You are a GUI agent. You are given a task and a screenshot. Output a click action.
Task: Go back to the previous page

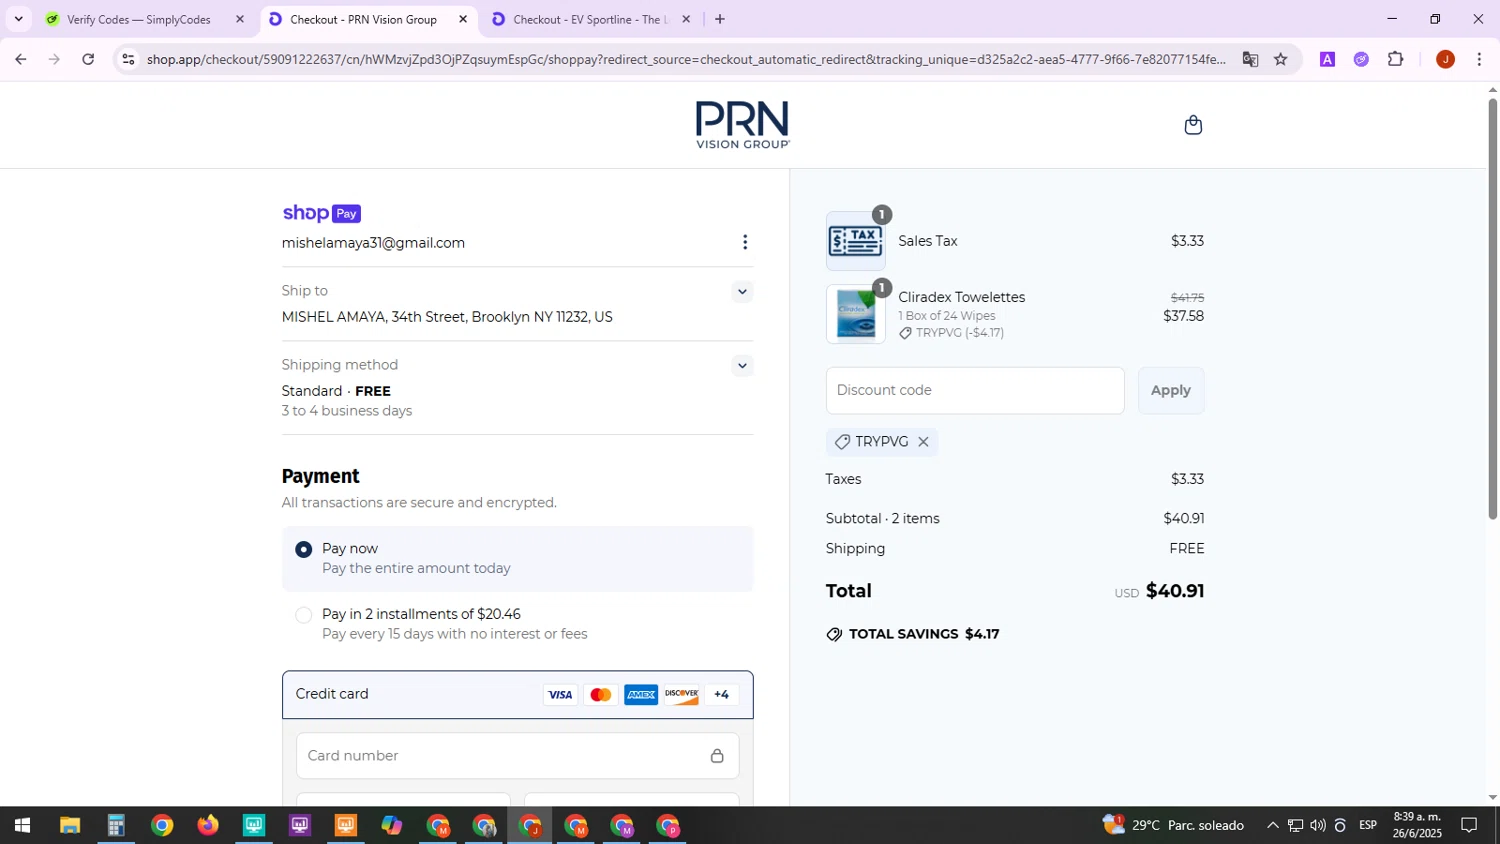(x=20, y=59)
